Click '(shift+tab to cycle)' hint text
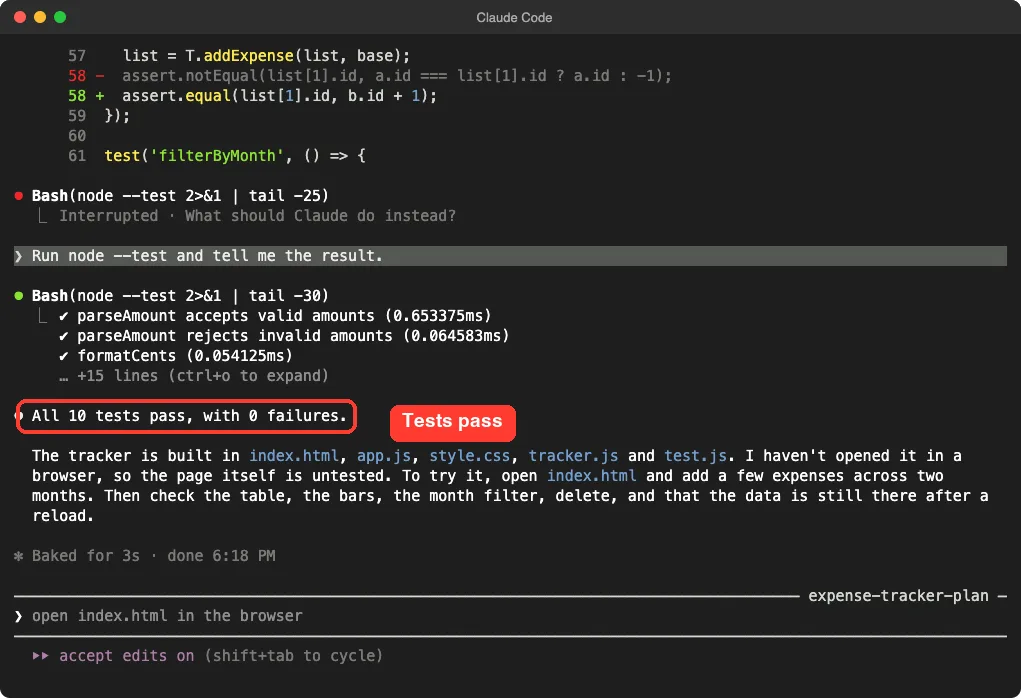 point(294,656)
